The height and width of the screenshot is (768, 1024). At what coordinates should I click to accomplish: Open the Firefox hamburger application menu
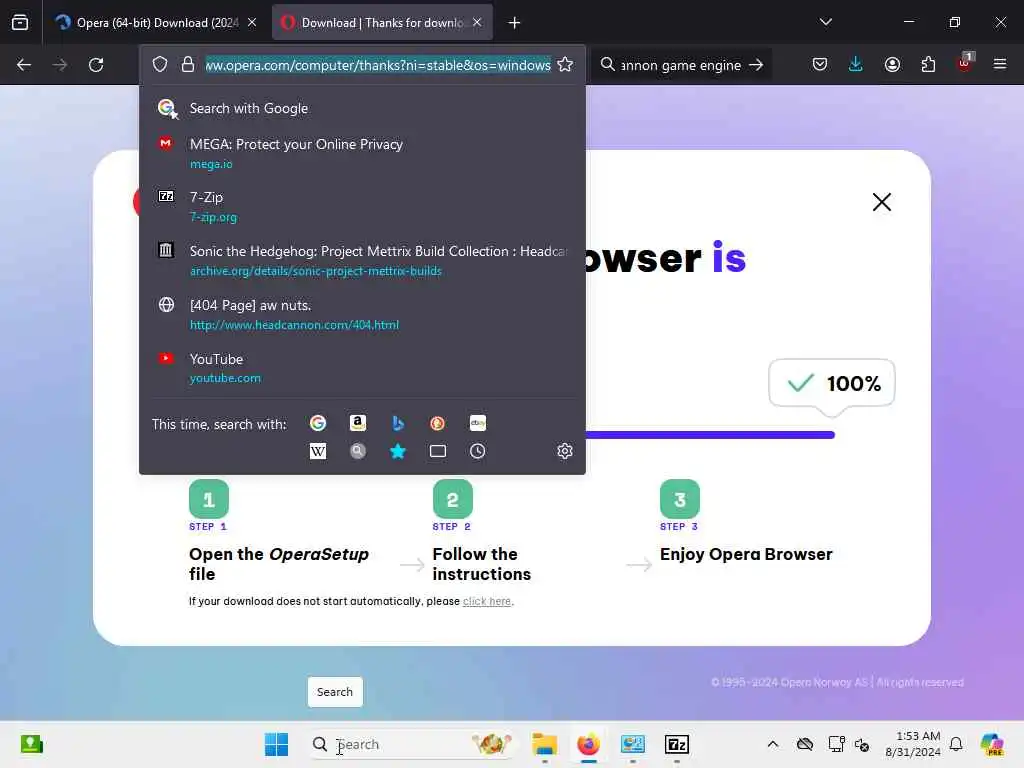[x=1000, y=65]
